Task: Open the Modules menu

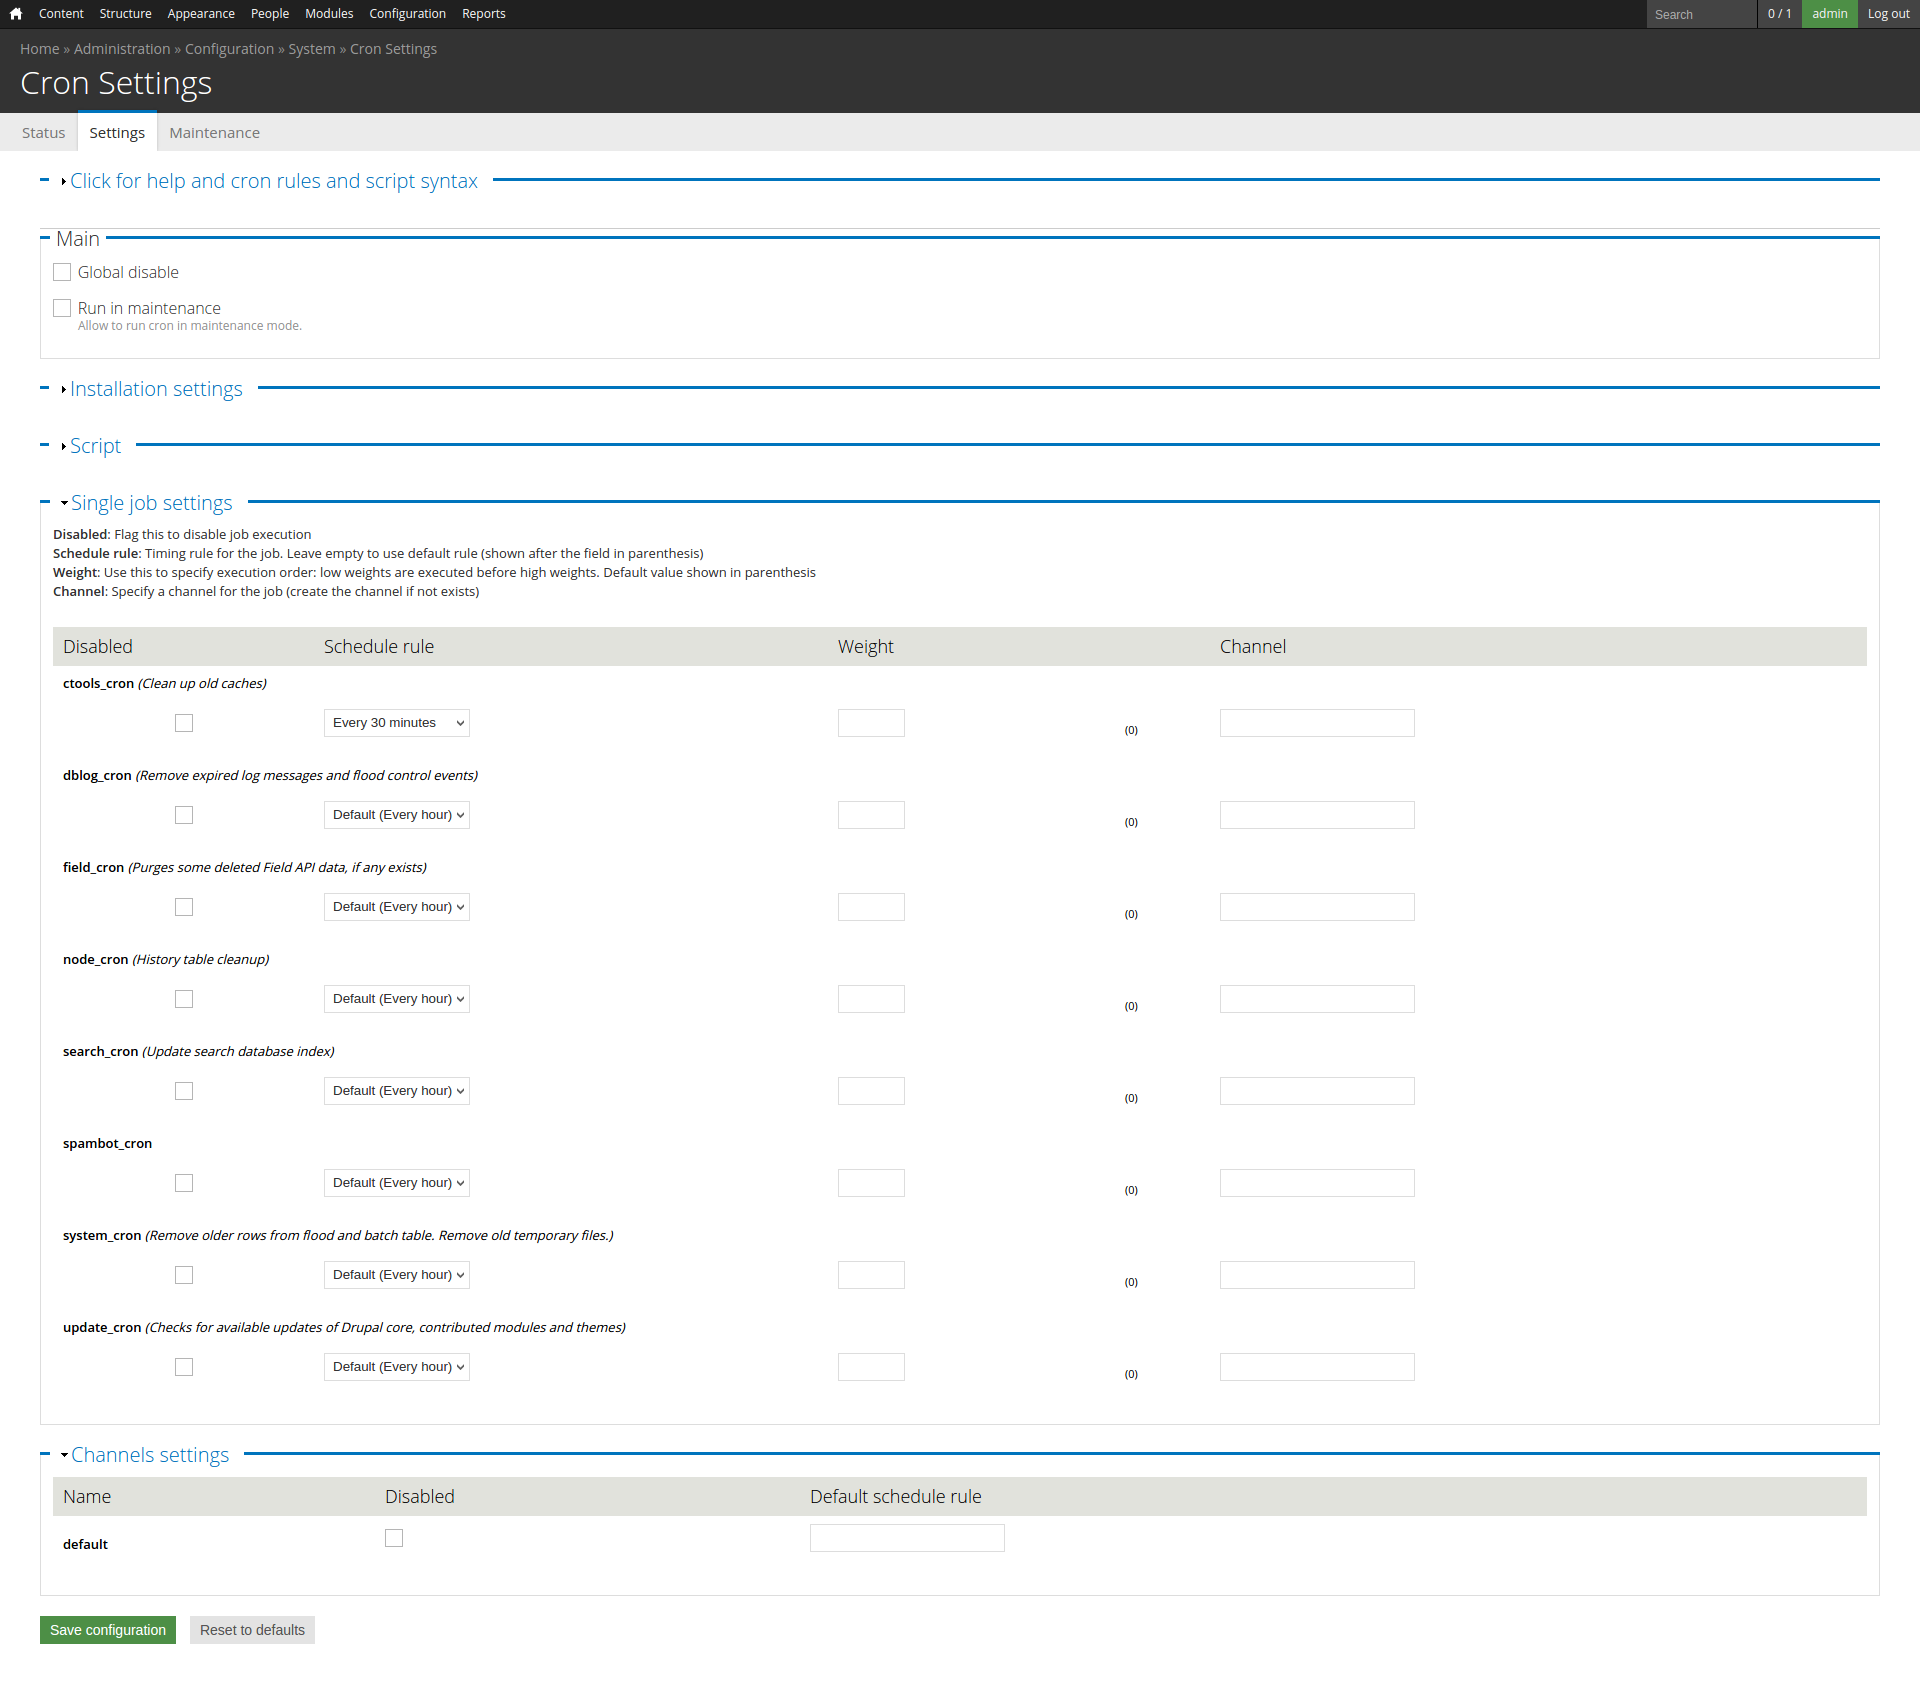Action: (x=329, y=14)
